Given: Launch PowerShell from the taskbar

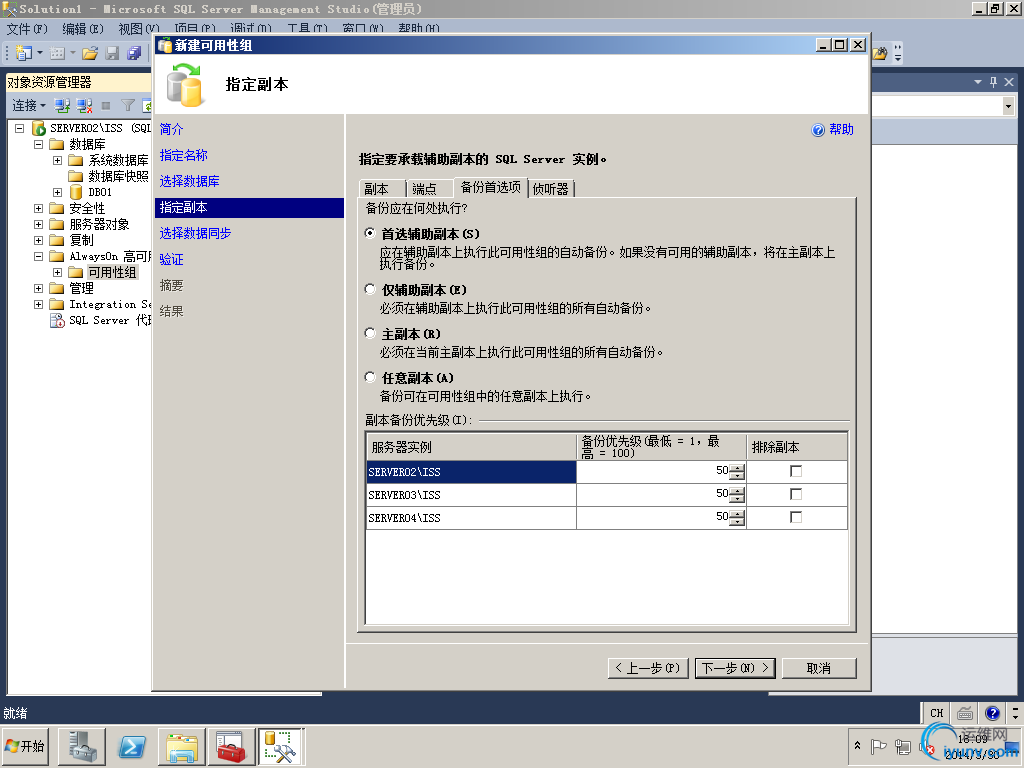Looking at the screenshot, I should point(129,746).
